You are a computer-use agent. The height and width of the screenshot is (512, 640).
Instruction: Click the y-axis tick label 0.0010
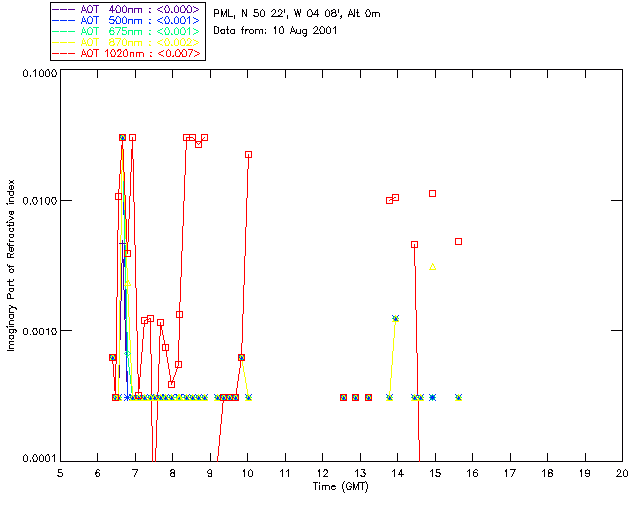pos(40,331)
